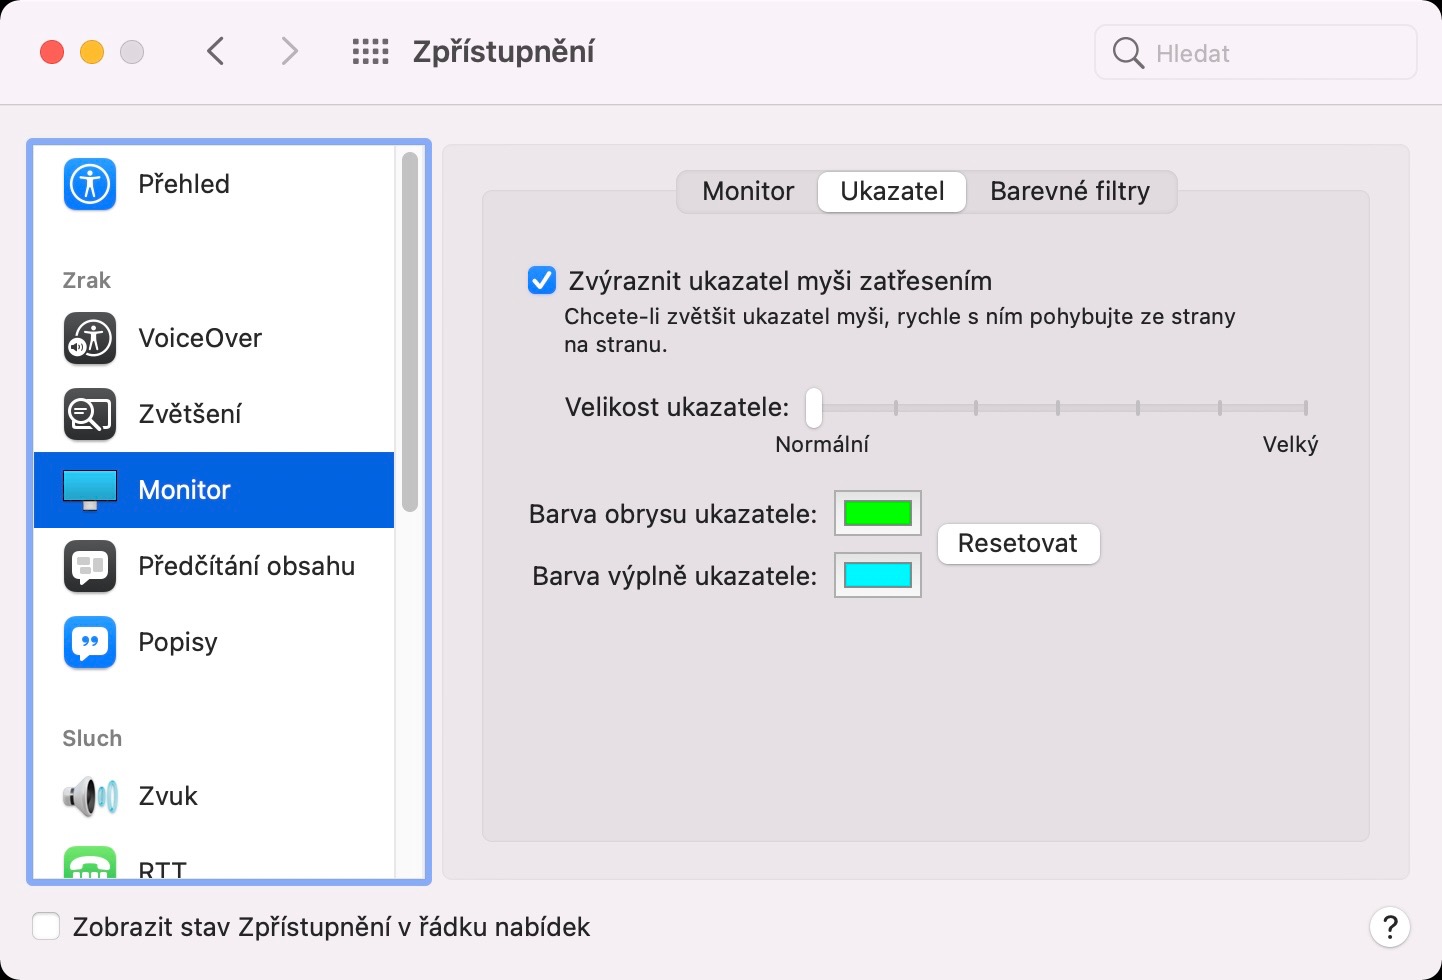Open the Přehled accessibility overview icon
The width and height of the screenshot is (1442, 980).
(x=90, y=184)
